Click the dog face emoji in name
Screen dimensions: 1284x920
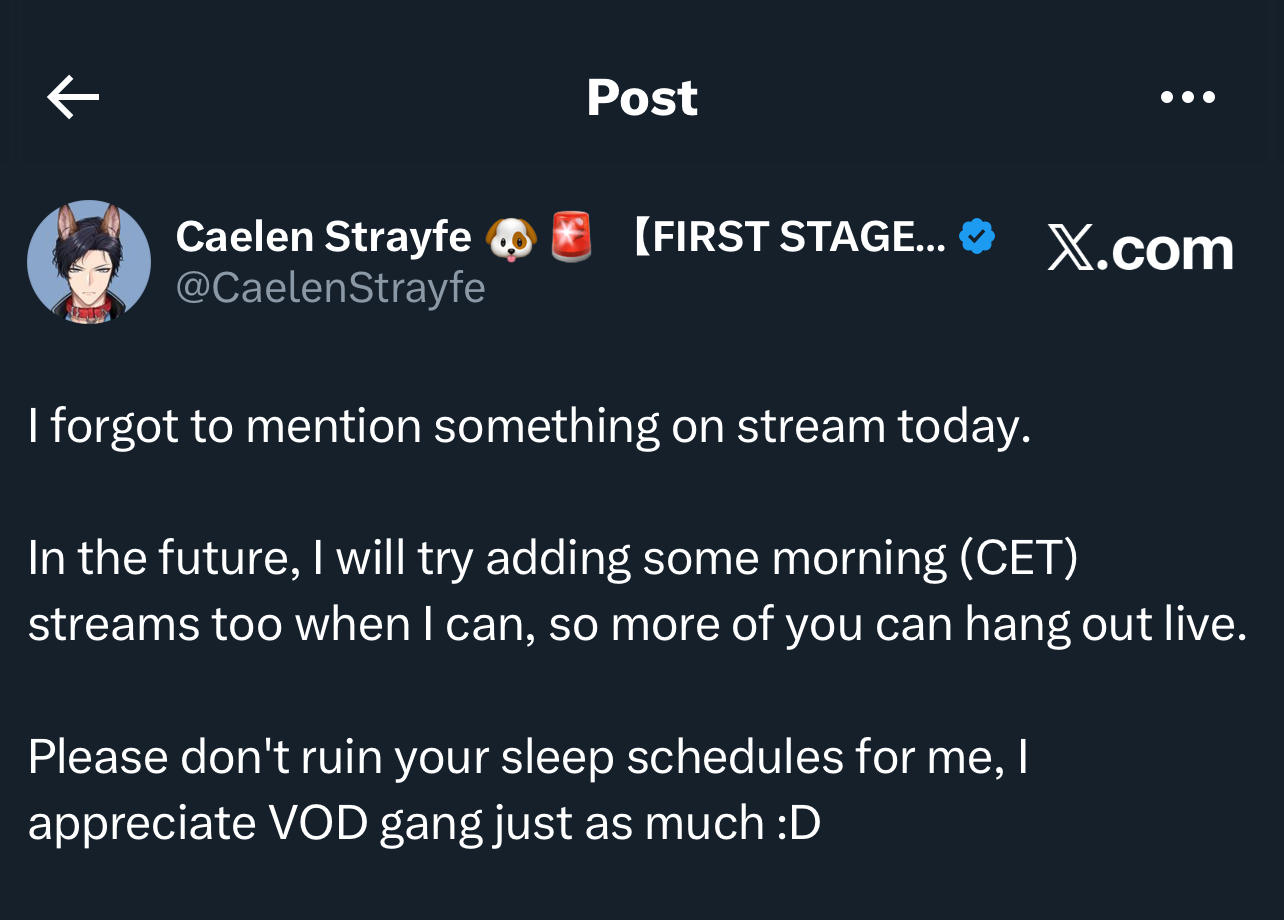coord(511,237)
